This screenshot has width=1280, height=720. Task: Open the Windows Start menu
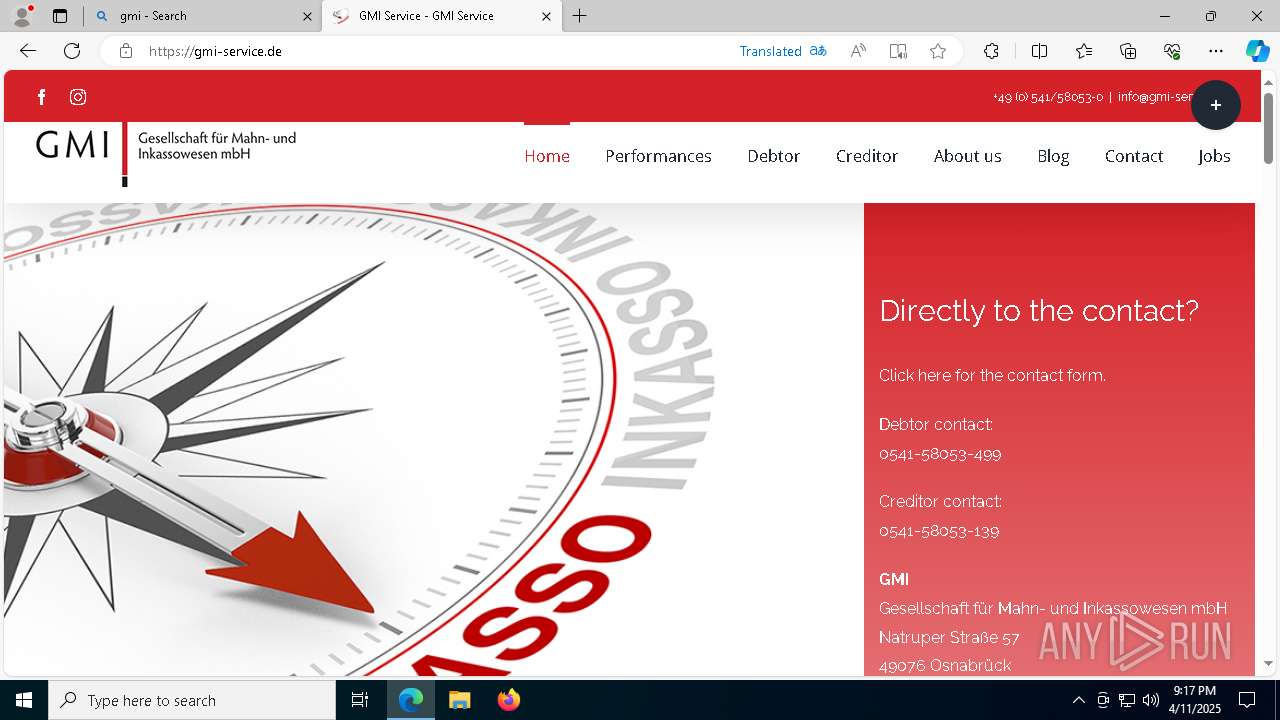click(24, 700)
